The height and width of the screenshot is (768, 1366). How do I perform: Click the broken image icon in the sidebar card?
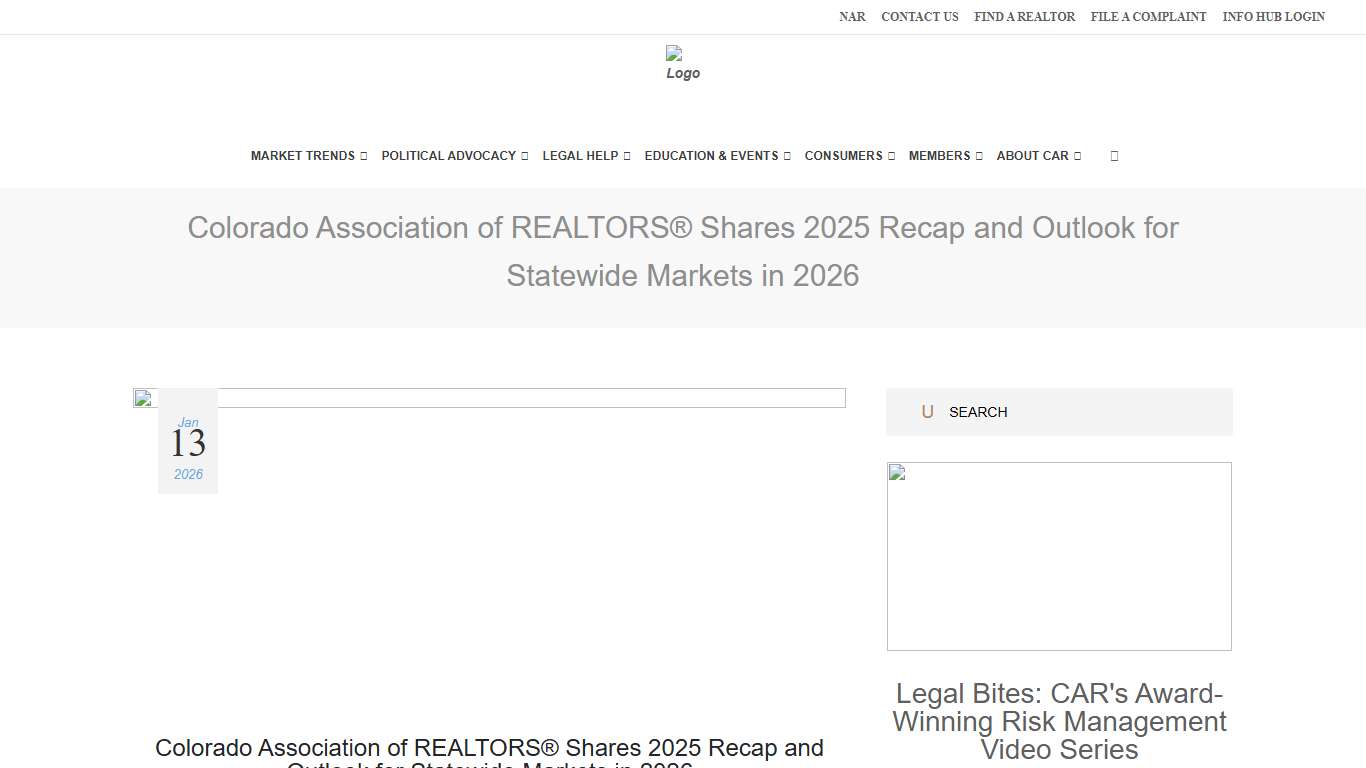(x=897, y=471)
